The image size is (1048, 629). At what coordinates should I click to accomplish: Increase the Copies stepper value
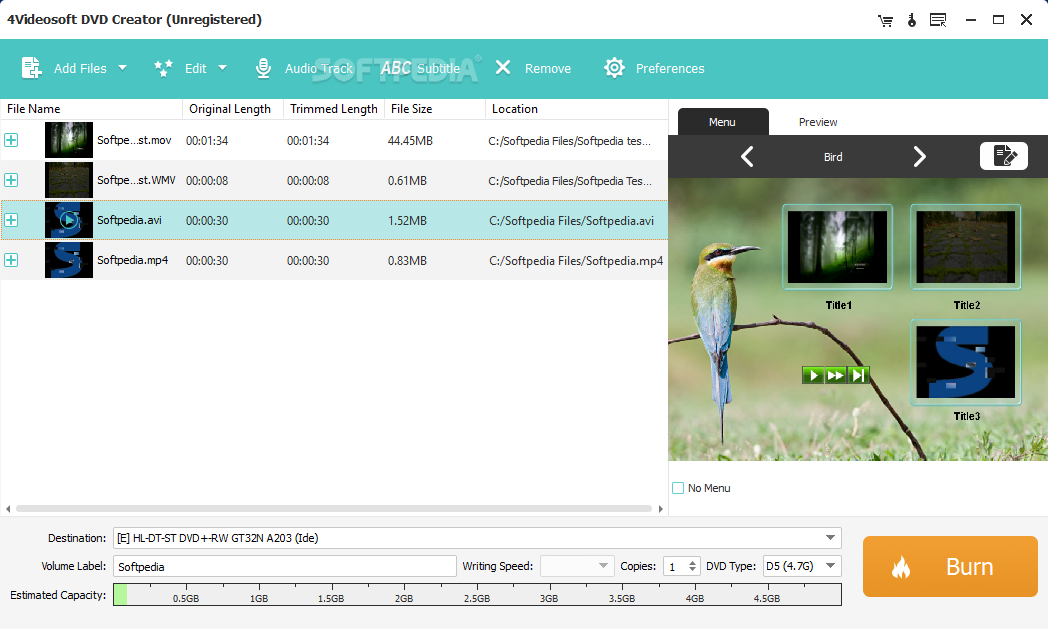tap(692, 562)
